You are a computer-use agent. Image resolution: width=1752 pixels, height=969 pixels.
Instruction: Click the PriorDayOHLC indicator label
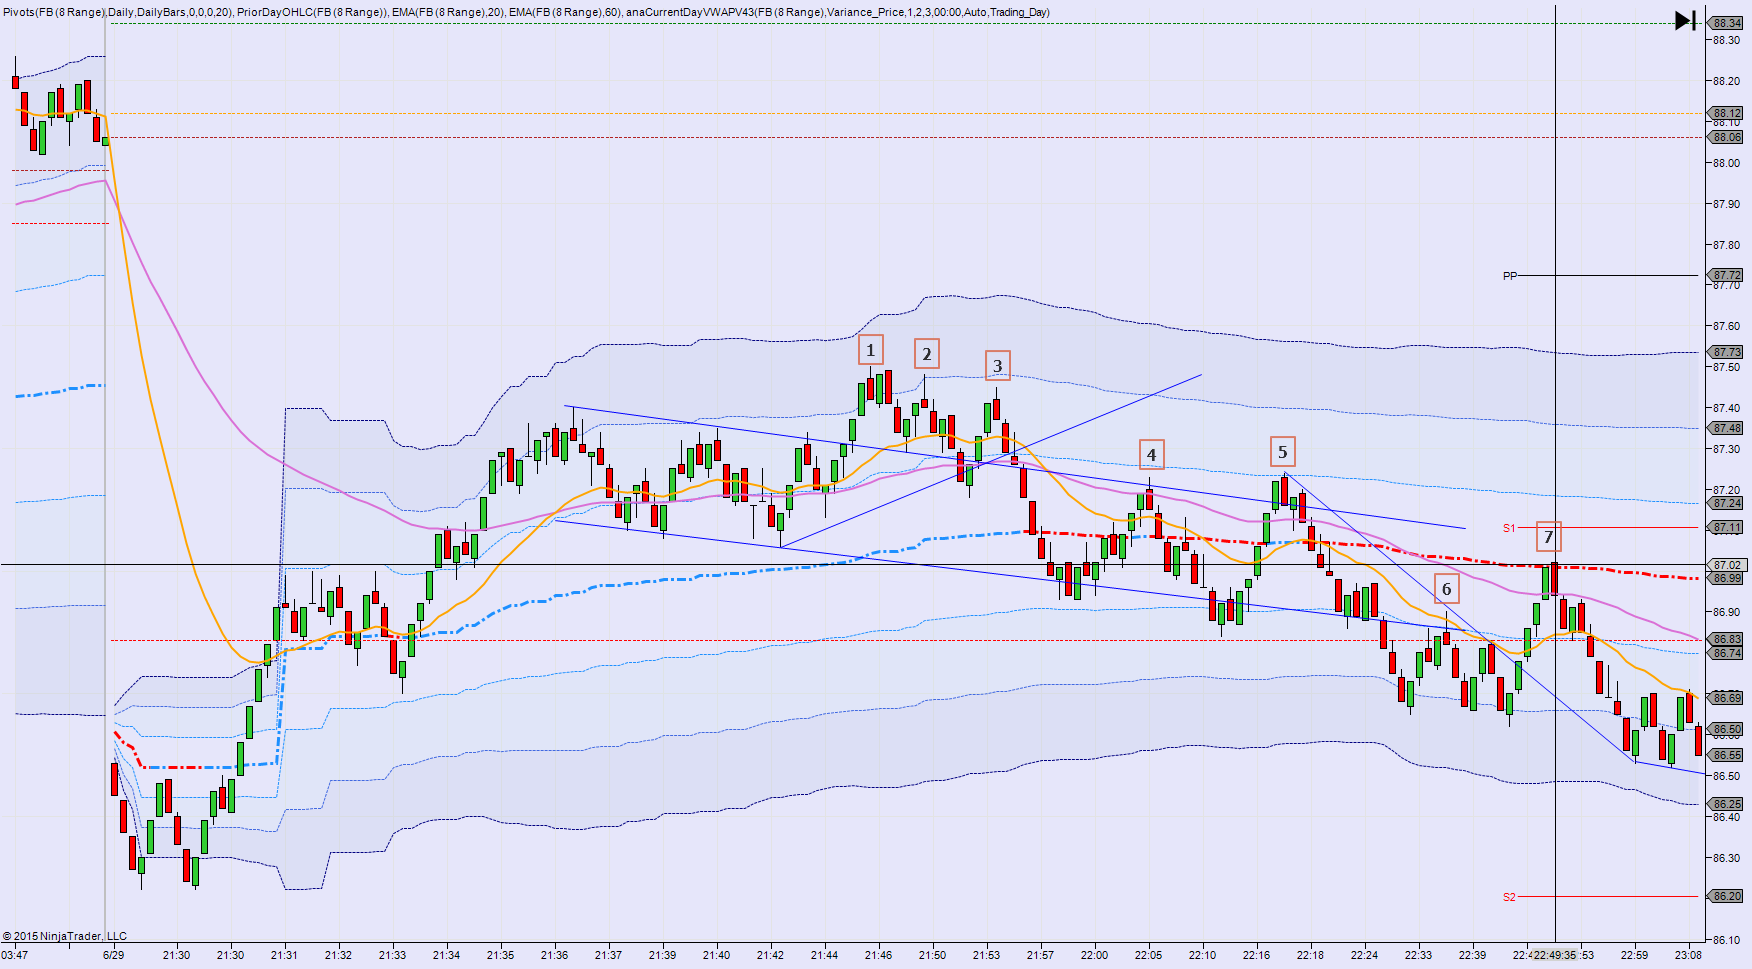pyautogui.click(x=313, y=12)
